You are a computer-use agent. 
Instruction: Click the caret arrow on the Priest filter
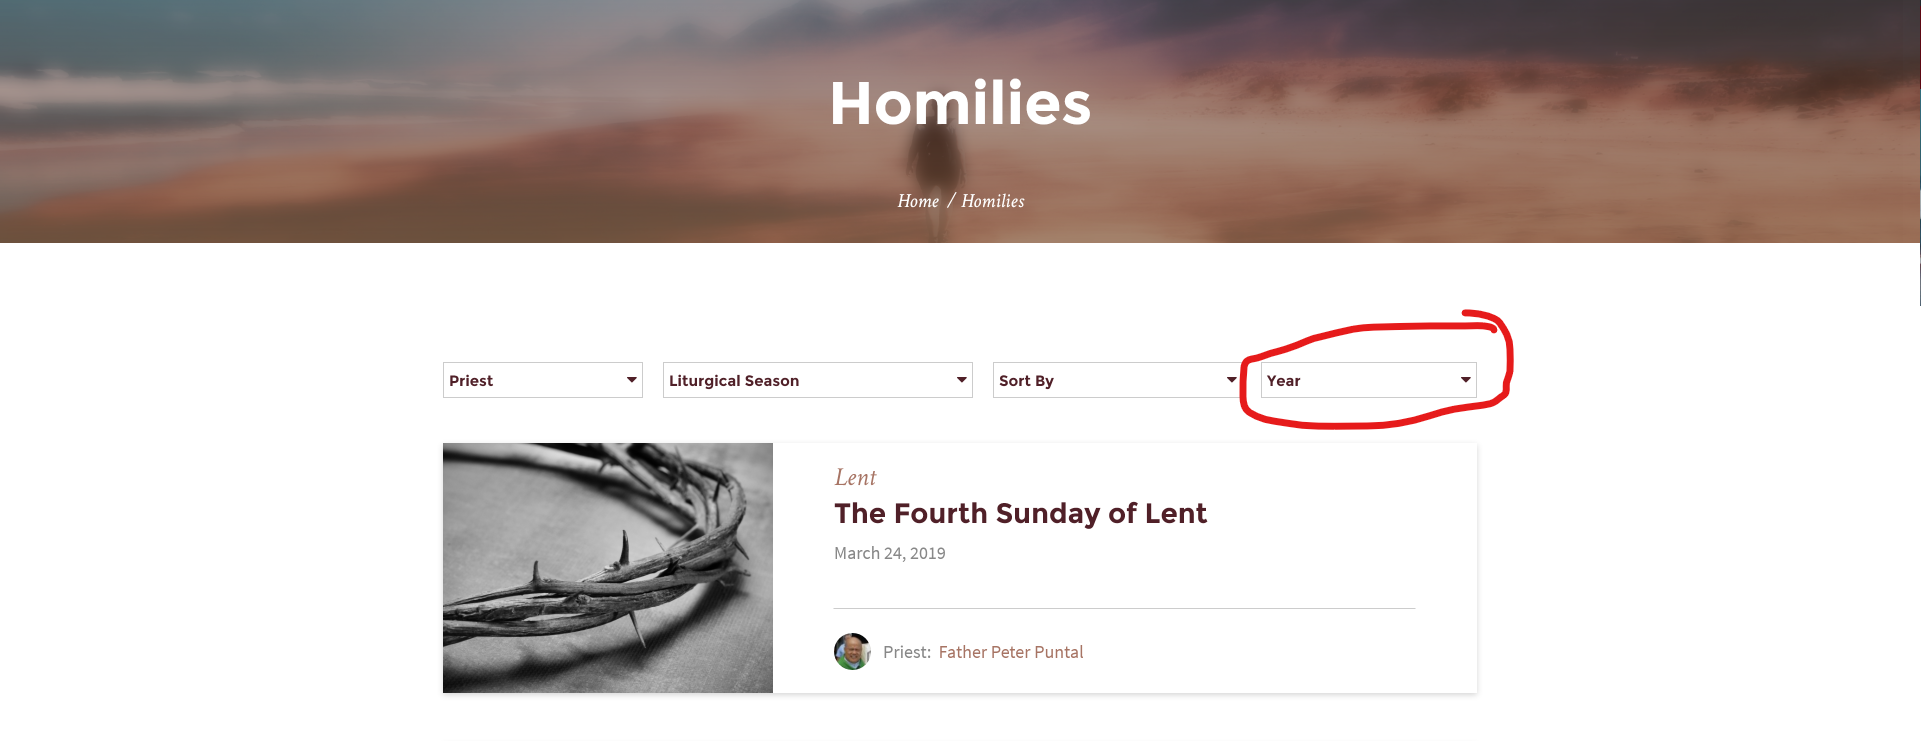[632, 380]
